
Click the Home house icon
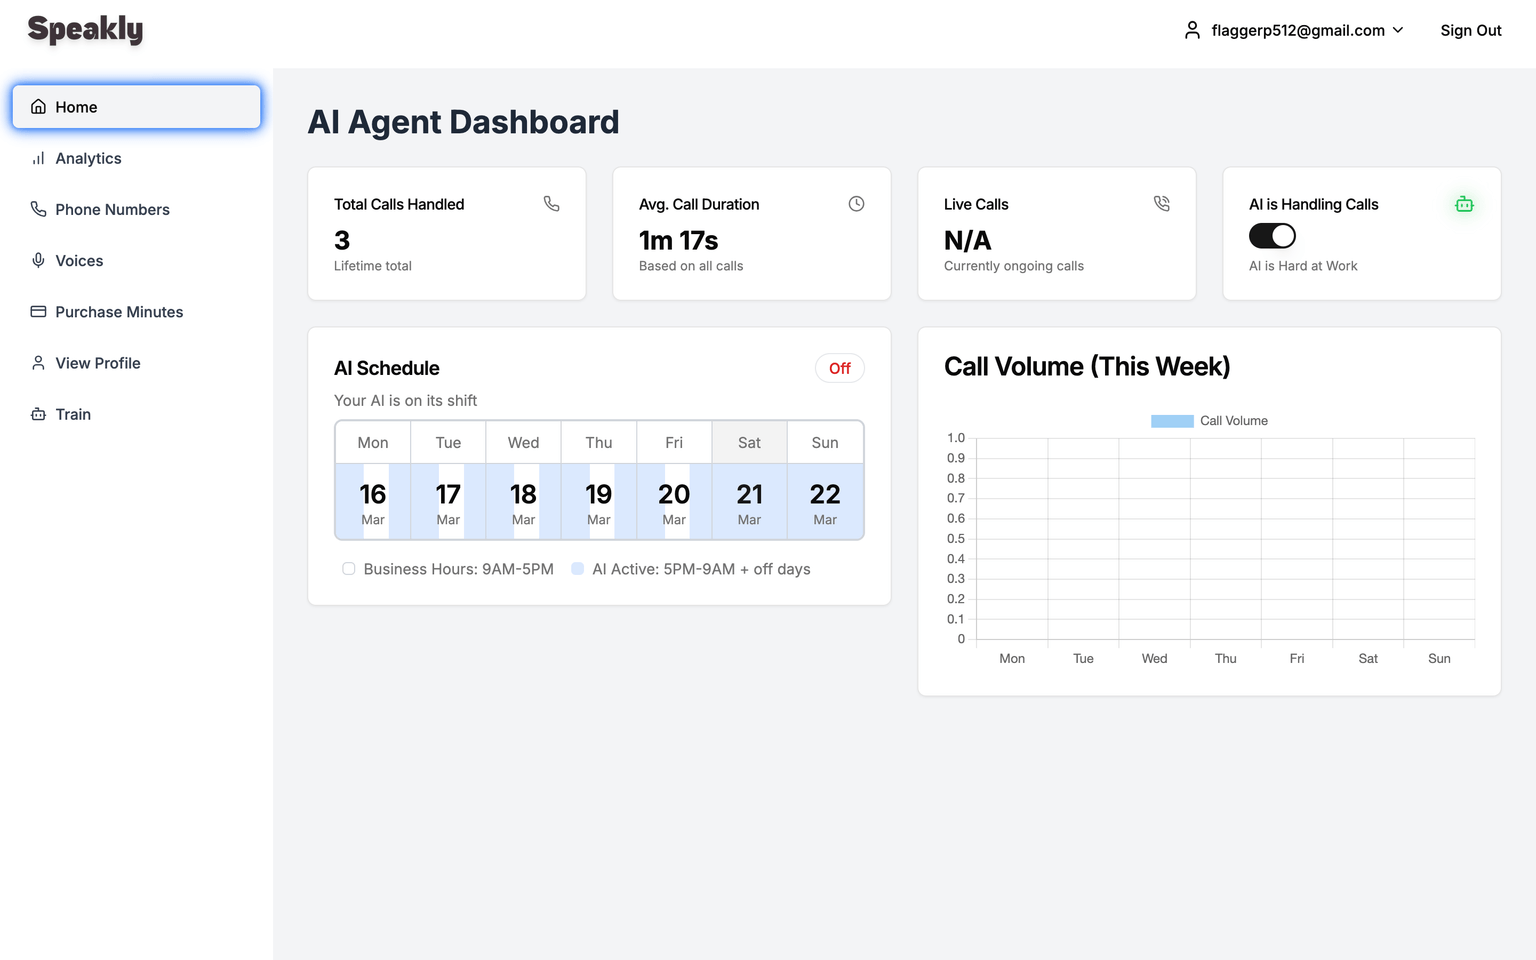click(38, 107)
